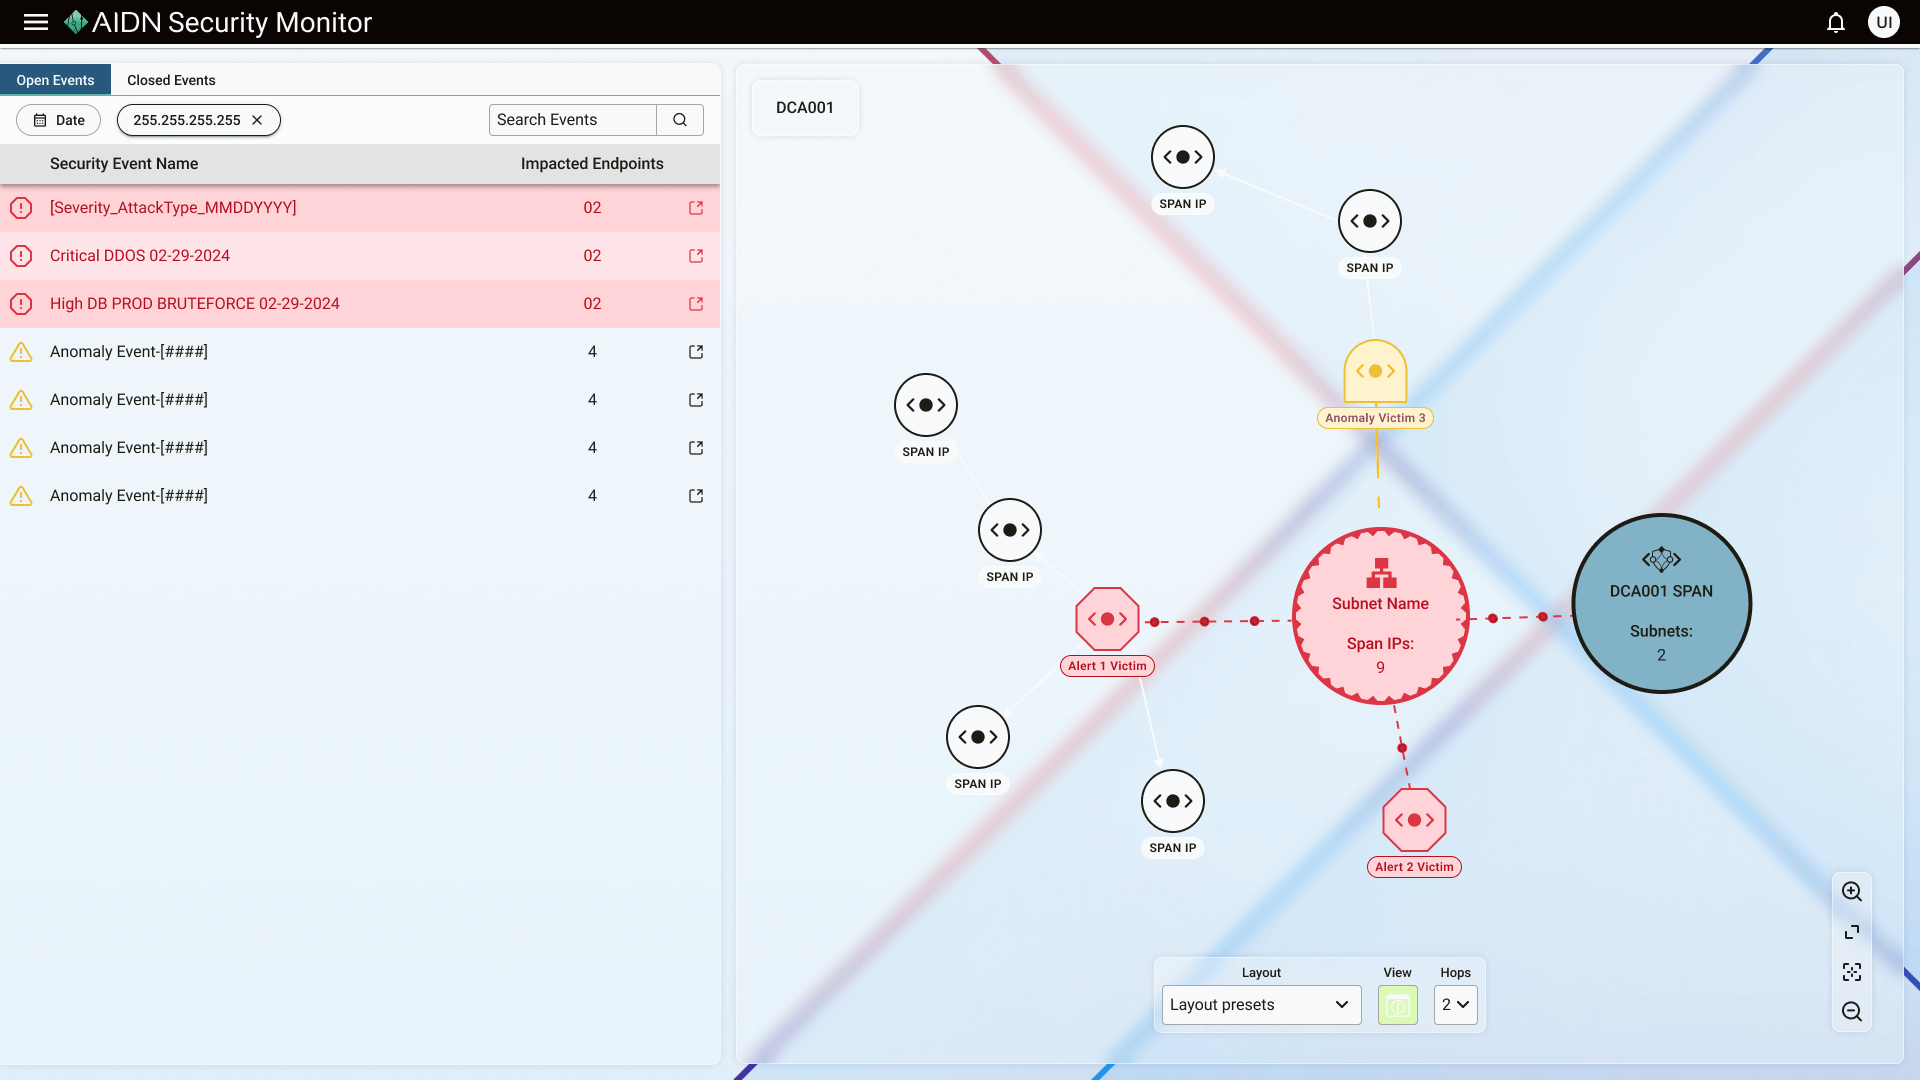Image resolution: width=1920 pixels, height=1080 pixels.
Task: Click the zoom in magnifier icon
Action: pos(1852,891)
